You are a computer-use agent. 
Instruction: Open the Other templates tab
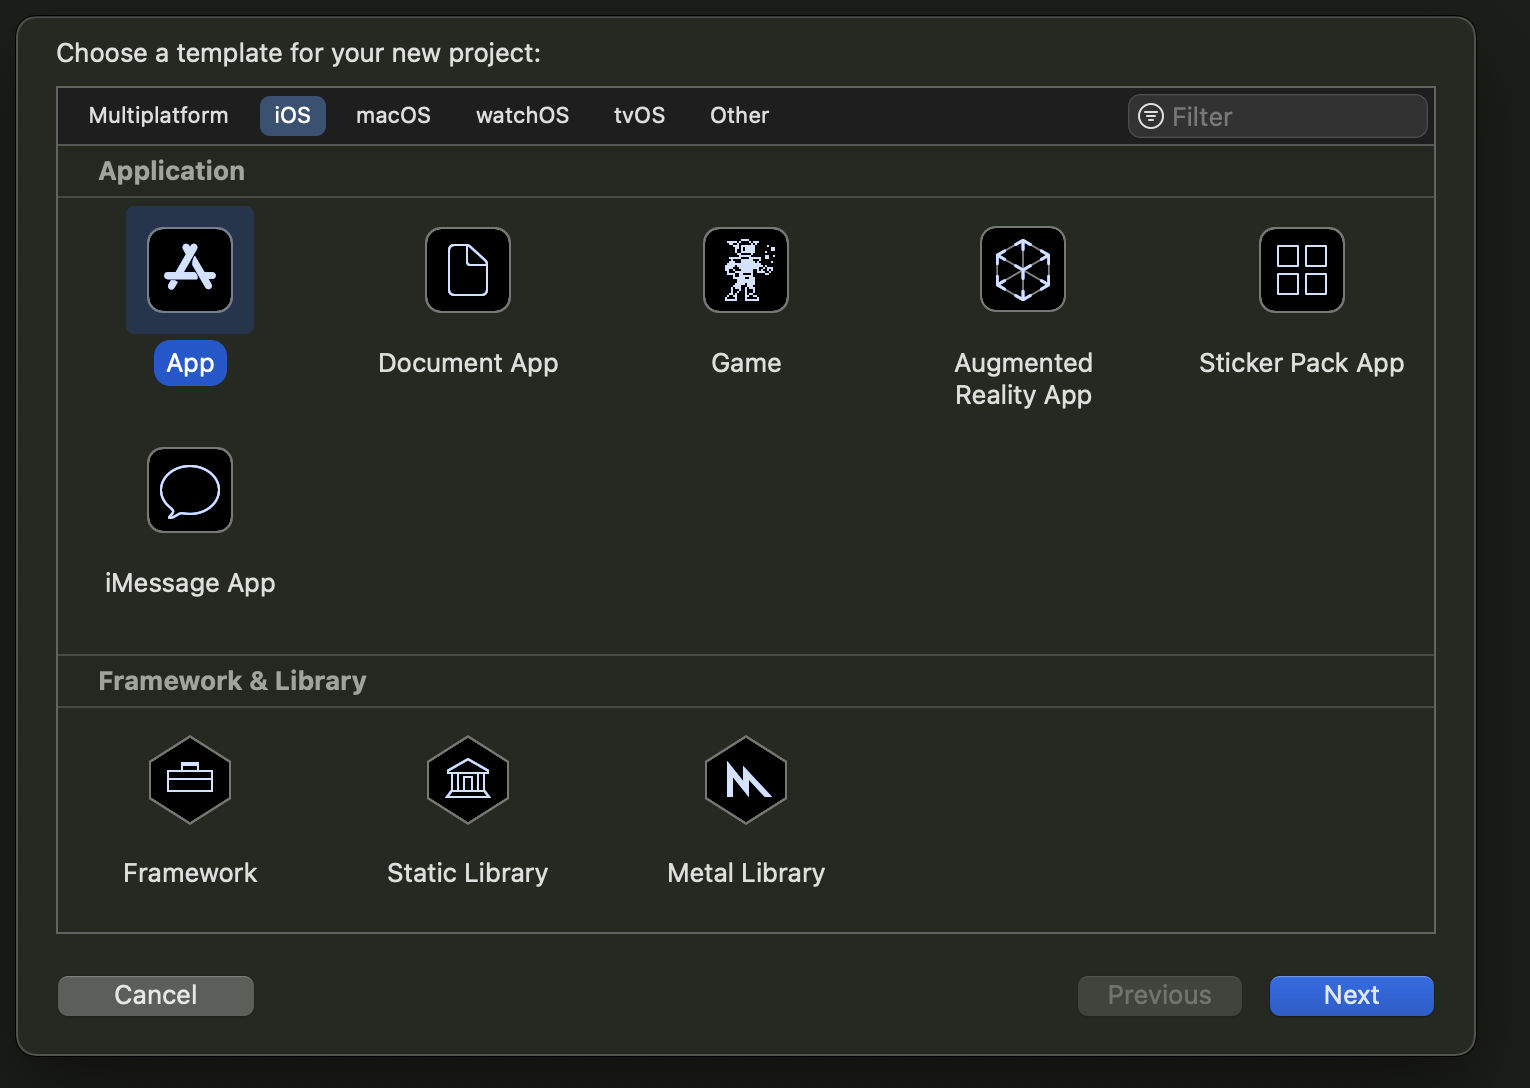point(740,116)
